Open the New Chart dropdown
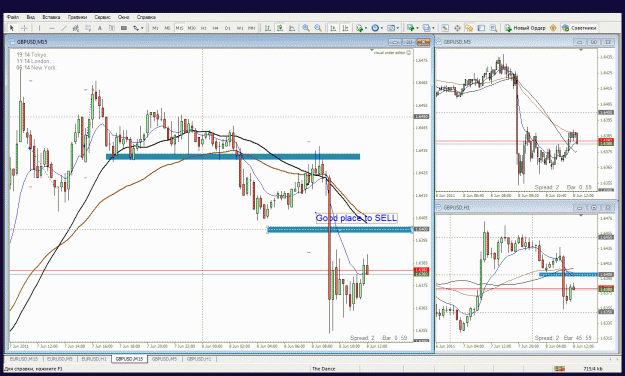 [417, 28]
